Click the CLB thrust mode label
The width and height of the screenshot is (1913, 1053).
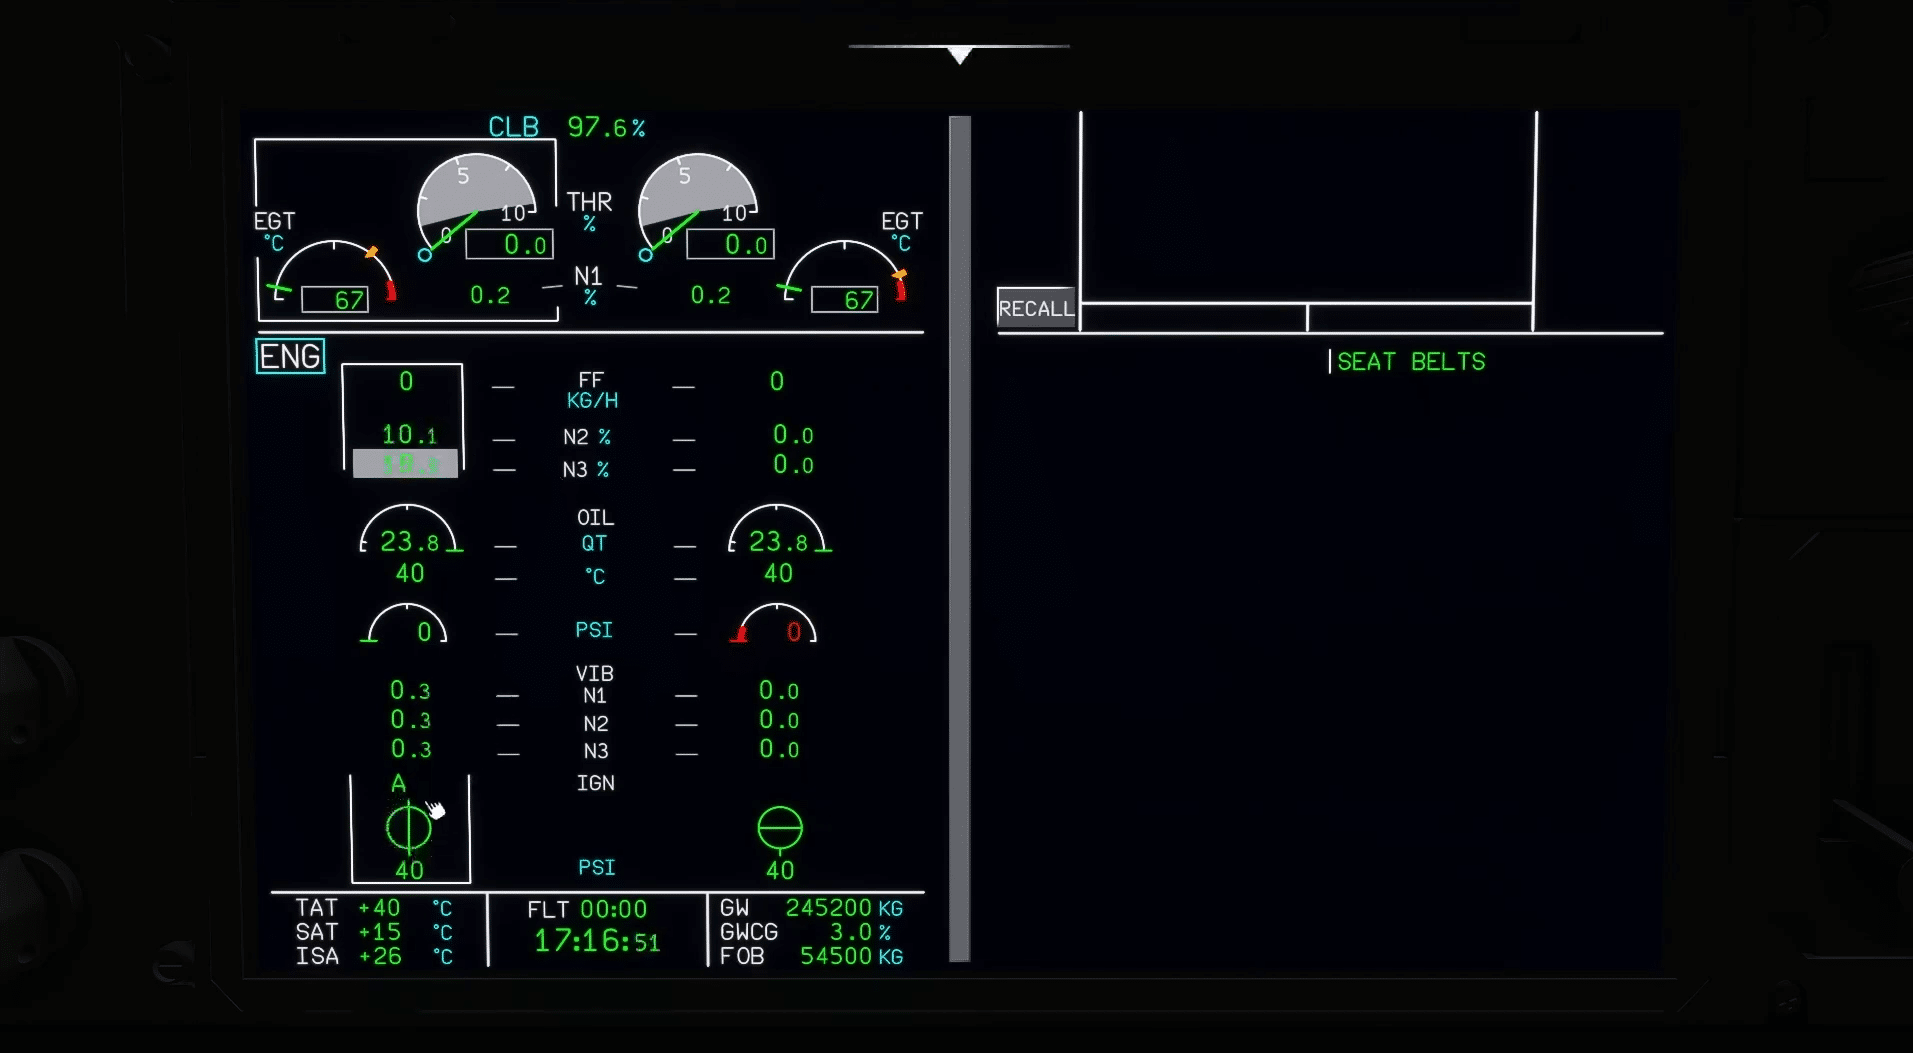coord(513,128)
